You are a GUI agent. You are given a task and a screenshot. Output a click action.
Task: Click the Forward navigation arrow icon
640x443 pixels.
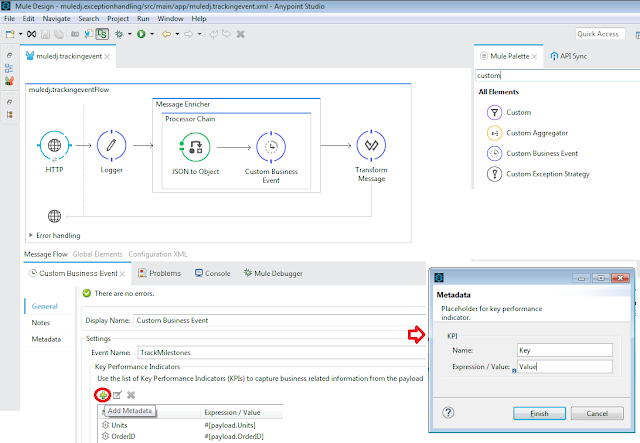coord(188,34)
